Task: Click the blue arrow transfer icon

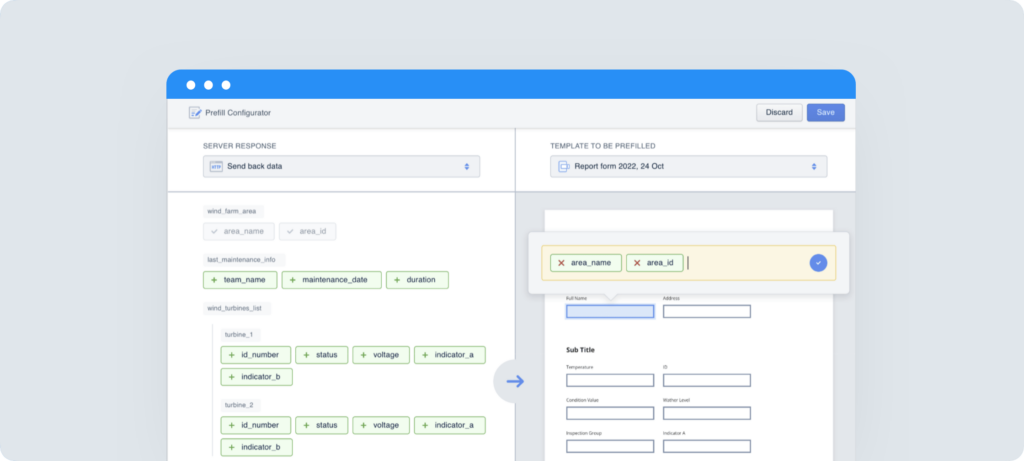Action: tap(515, 381)
